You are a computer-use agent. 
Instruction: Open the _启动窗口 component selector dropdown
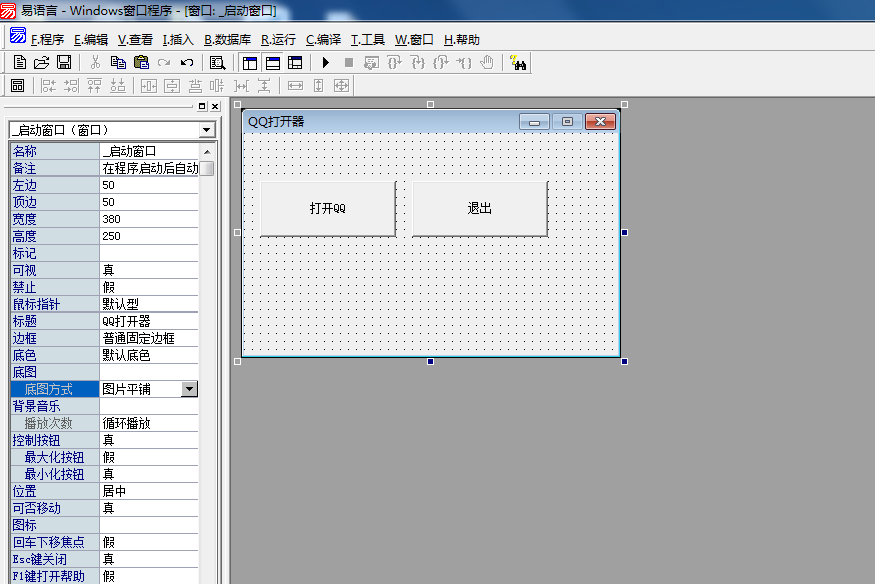(206, 130)
